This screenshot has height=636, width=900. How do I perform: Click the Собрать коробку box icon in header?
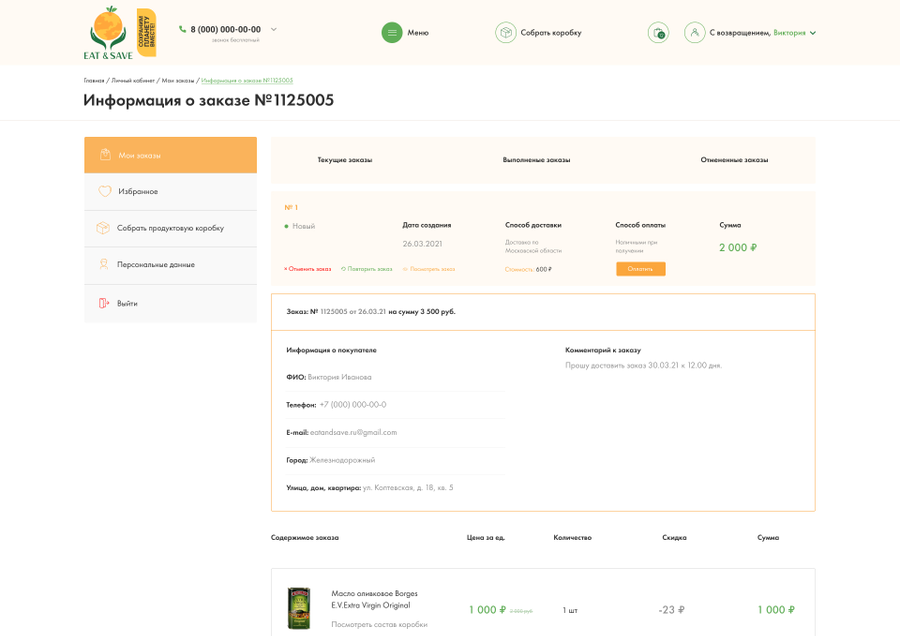tap(506, 33)
